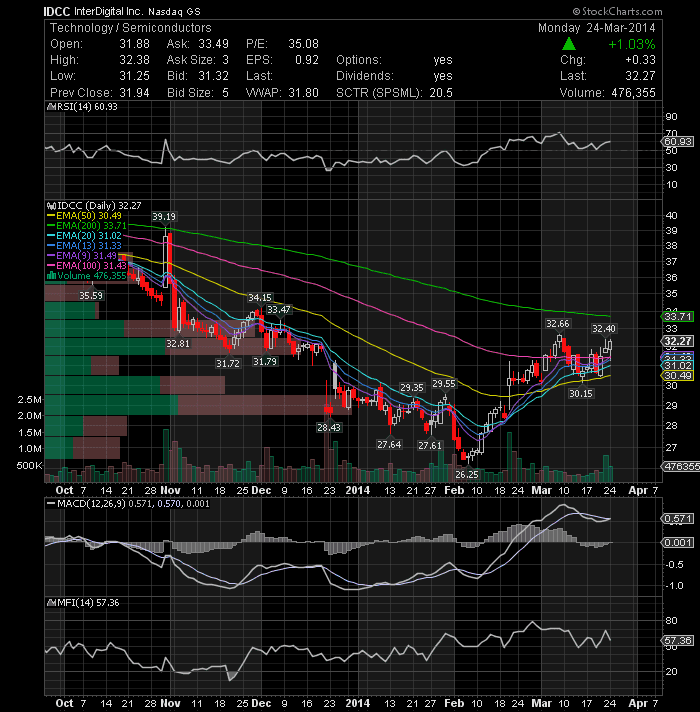The image size is (700, 712).
Task: Click the 'yes' value beside Options
Action: tap(443, 60)
